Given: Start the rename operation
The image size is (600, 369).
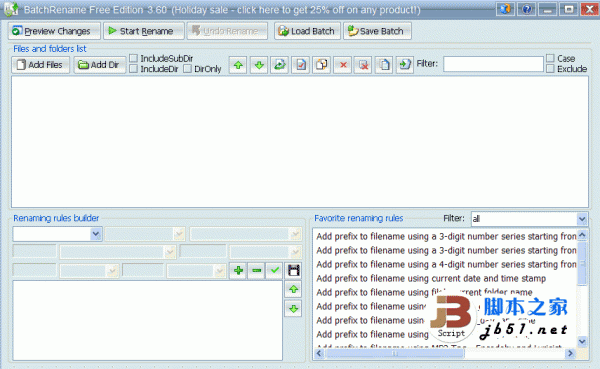Looking at the screenshot, I should [x=144, y=31].
